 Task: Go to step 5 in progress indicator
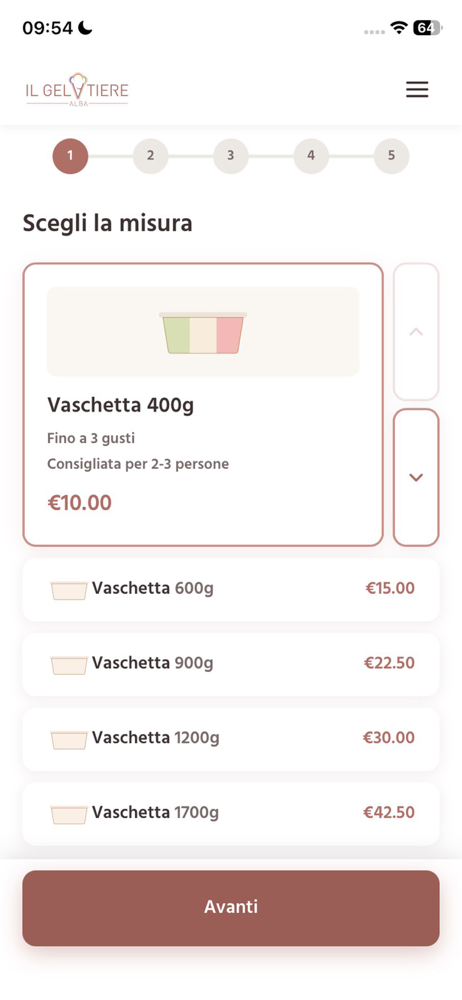(391, 156)
